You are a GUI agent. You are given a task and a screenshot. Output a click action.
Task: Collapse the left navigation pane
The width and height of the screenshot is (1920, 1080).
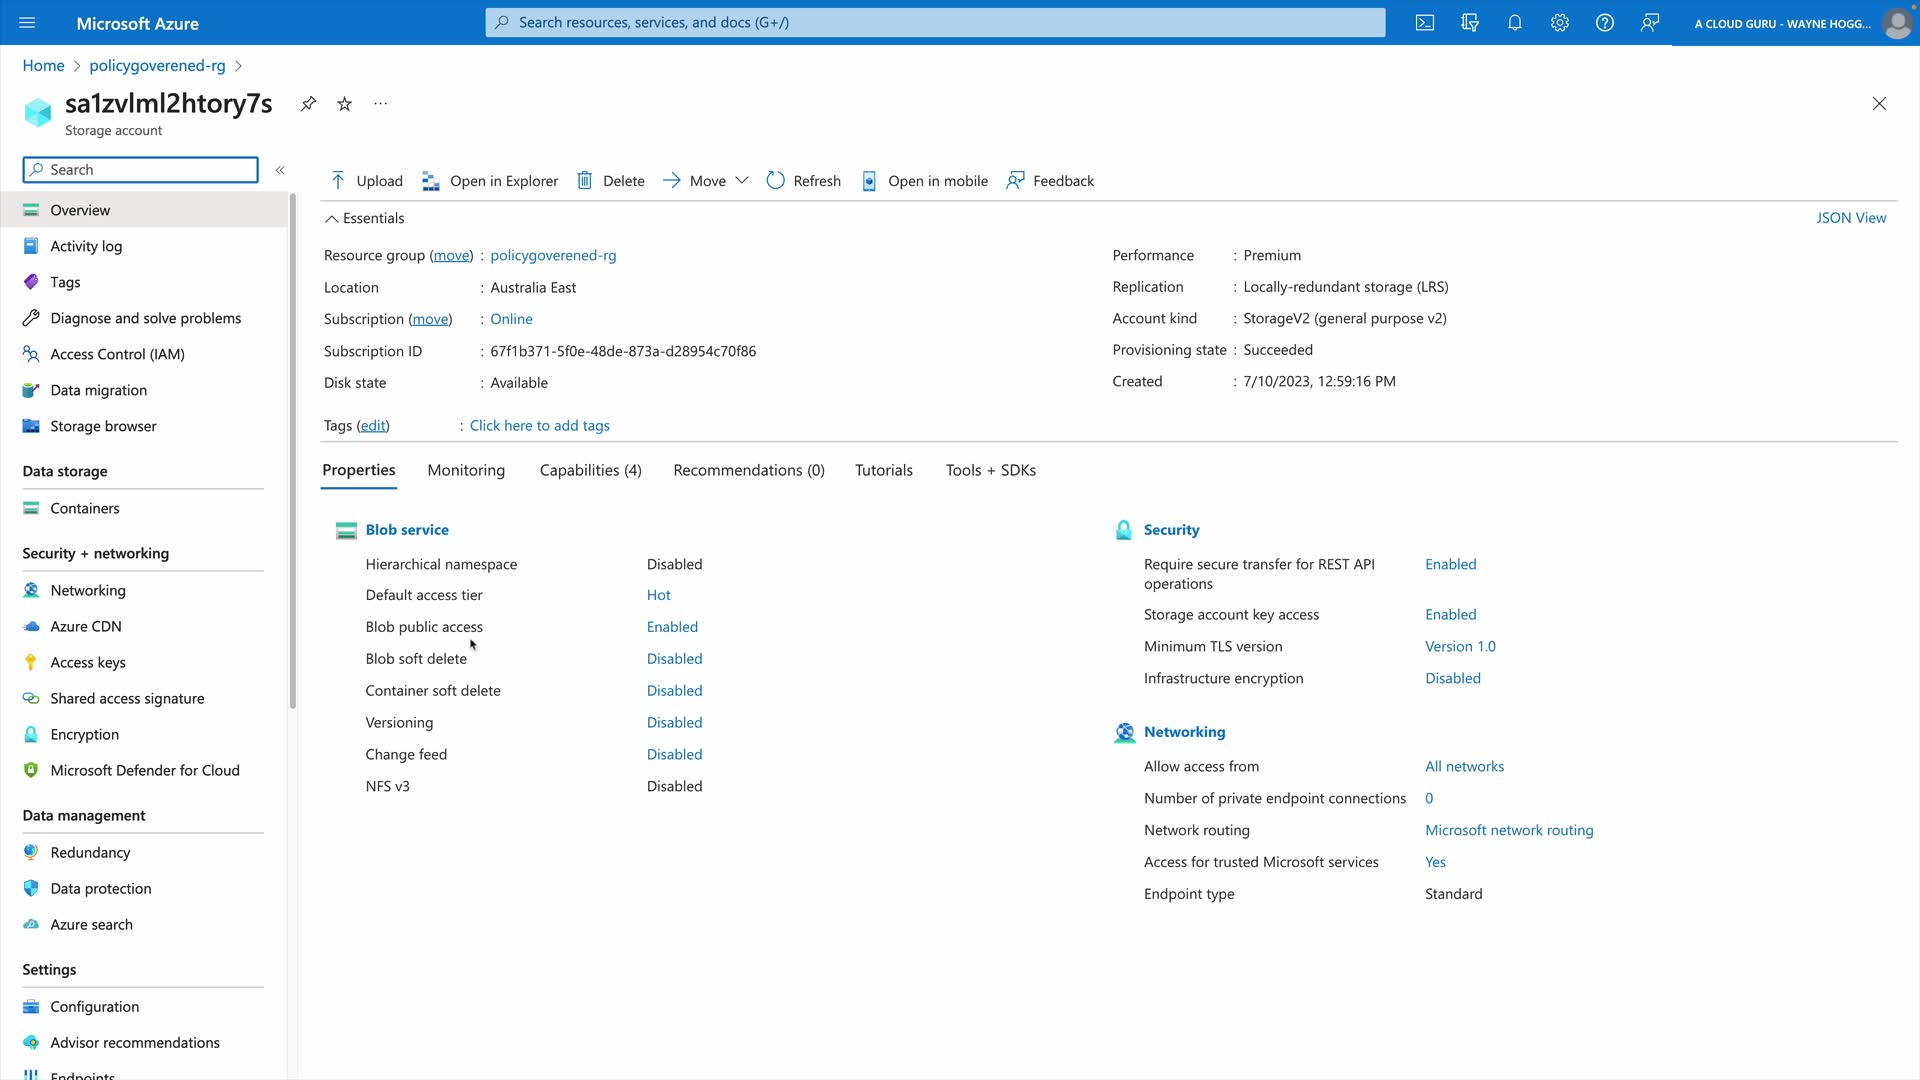pyautogui.click(x=280, y=170)
